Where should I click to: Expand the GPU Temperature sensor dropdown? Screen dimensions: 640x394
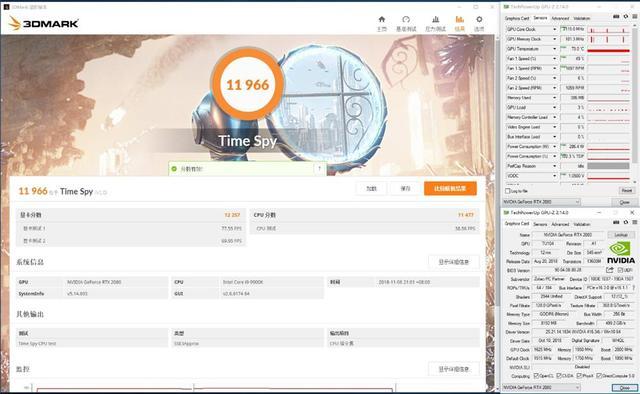555,49
